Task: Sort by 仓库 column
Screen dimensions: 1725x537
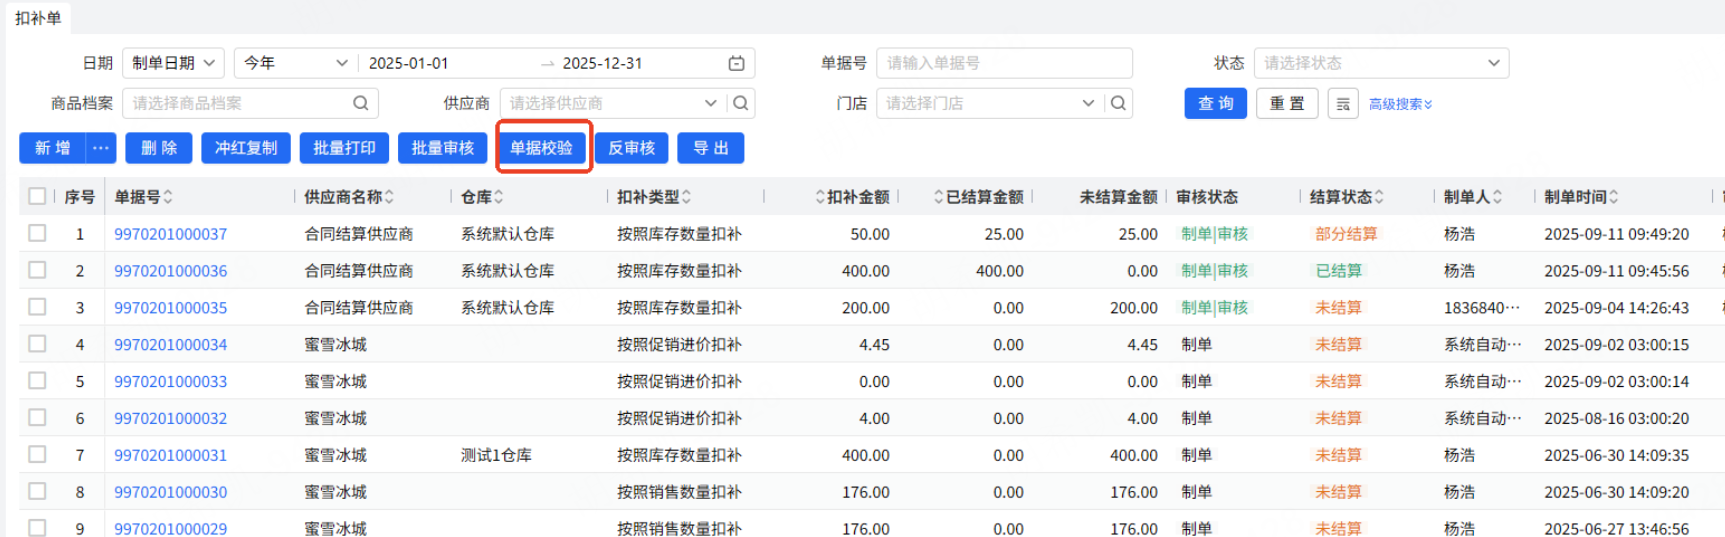Action: click(498, 197)
